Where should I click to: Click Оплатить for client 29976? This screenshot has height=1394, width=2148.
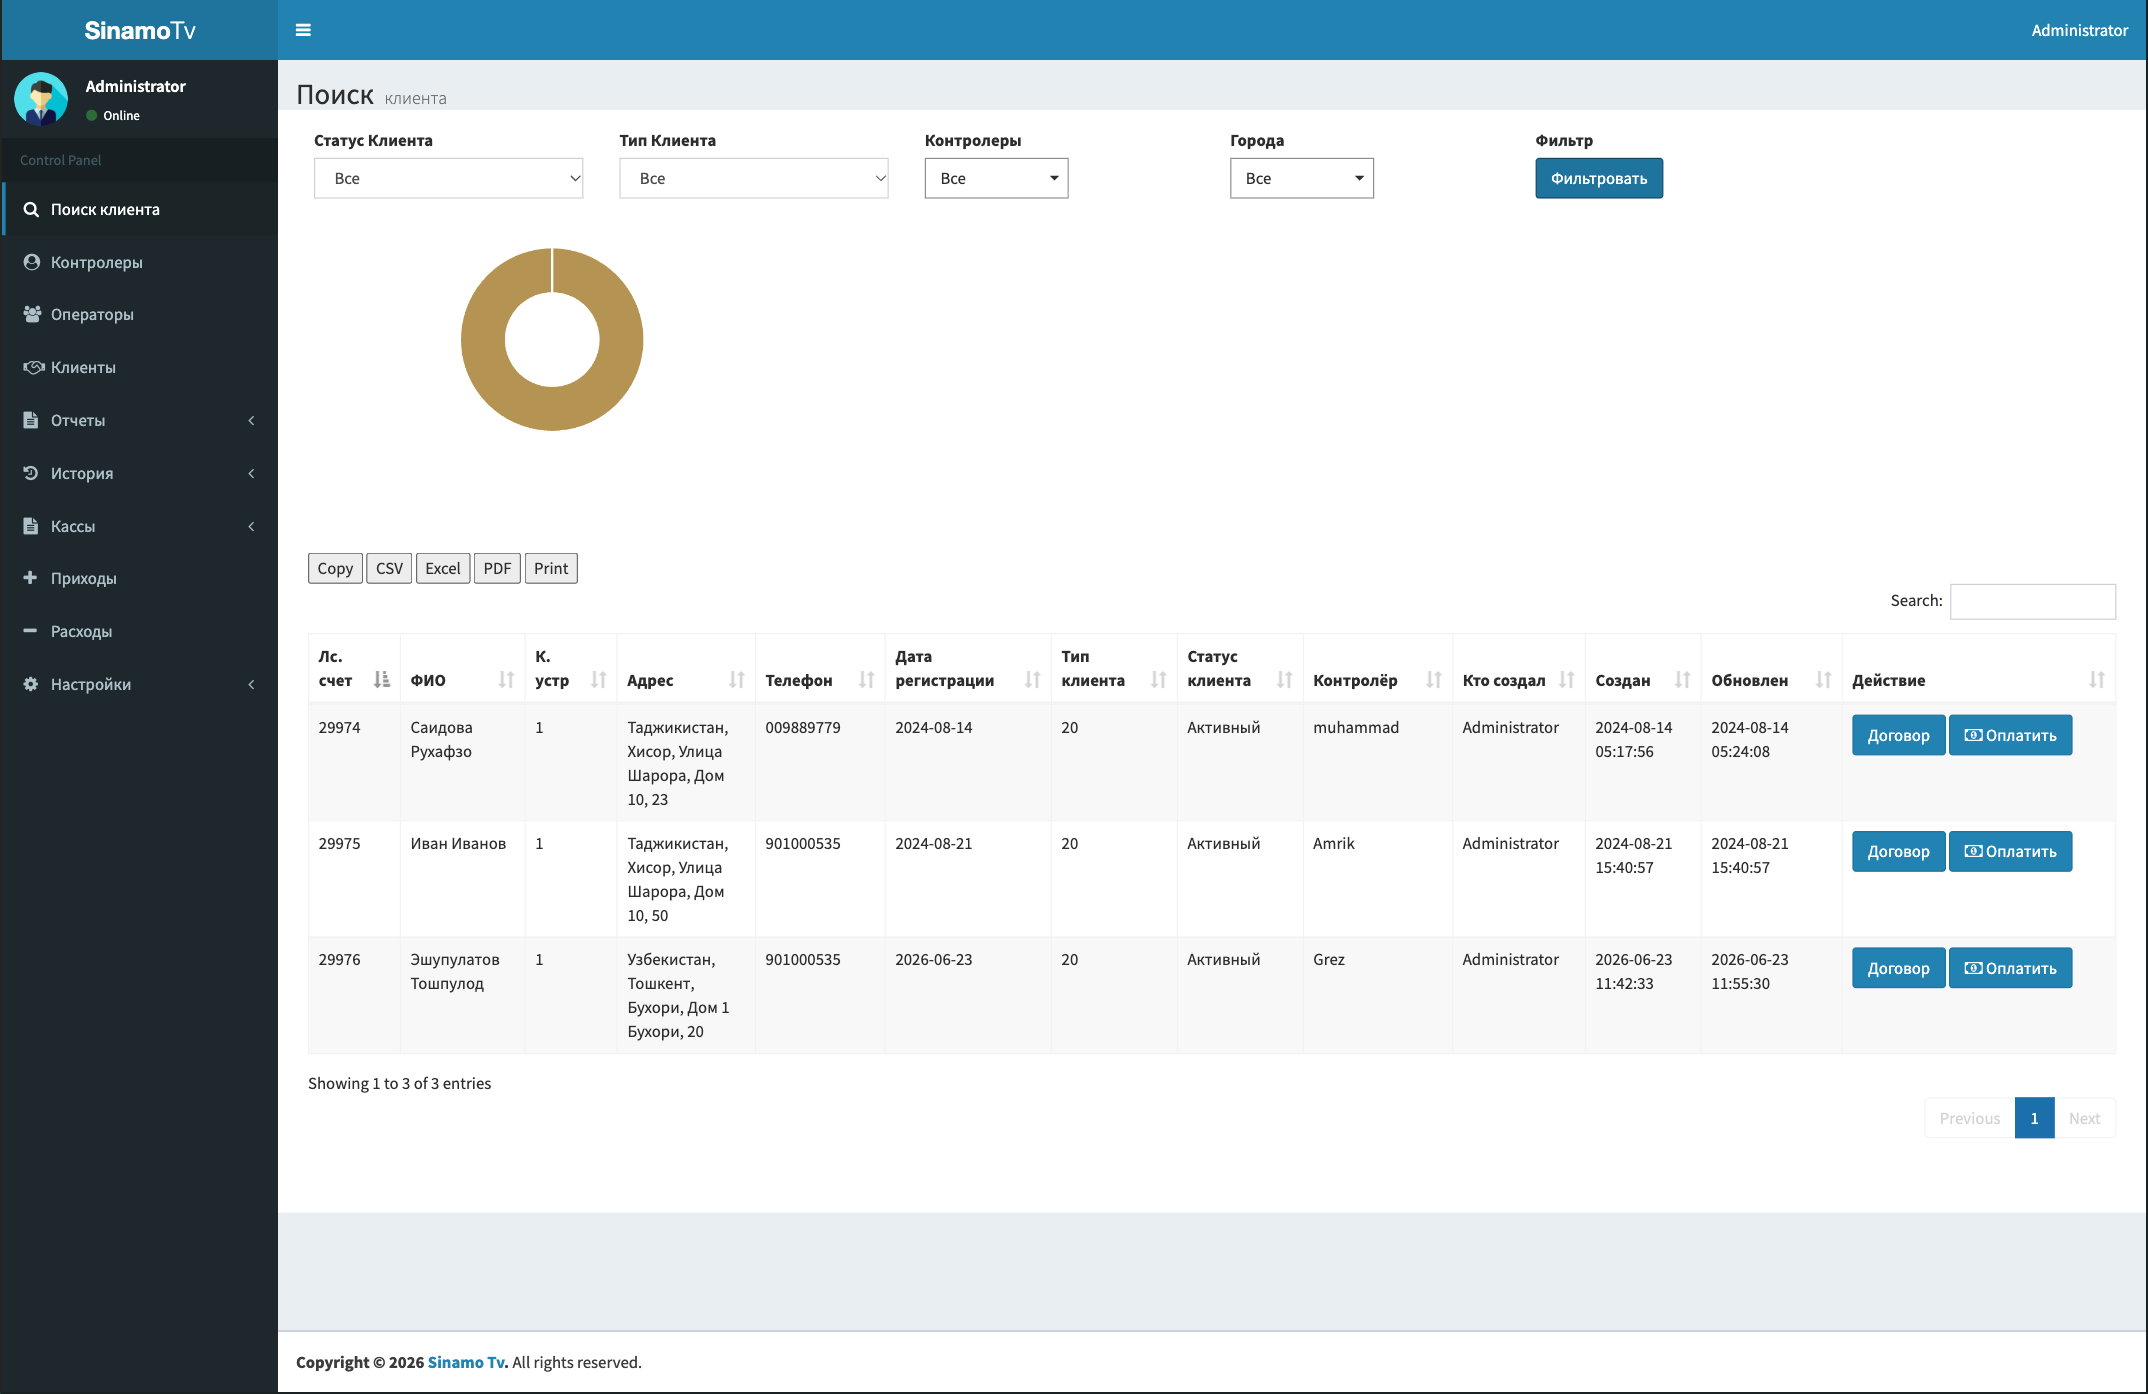click(2010, 968)
